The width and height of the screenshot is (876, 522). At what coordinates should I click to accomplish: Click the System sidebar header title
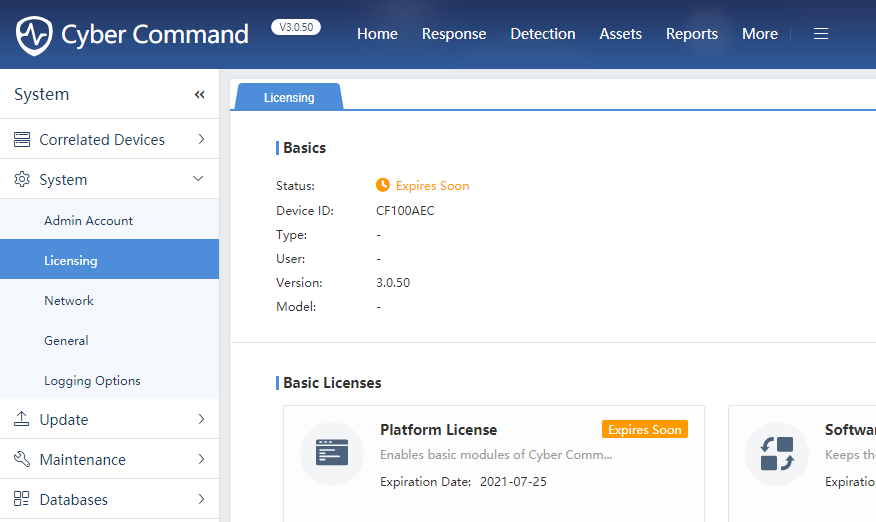click(x=41, y=94)
